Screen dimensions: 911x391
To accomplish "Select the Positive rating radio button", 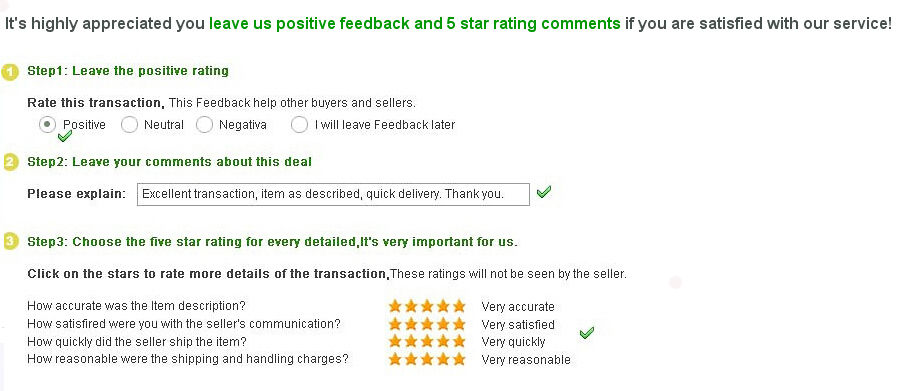I will (47, 124).
